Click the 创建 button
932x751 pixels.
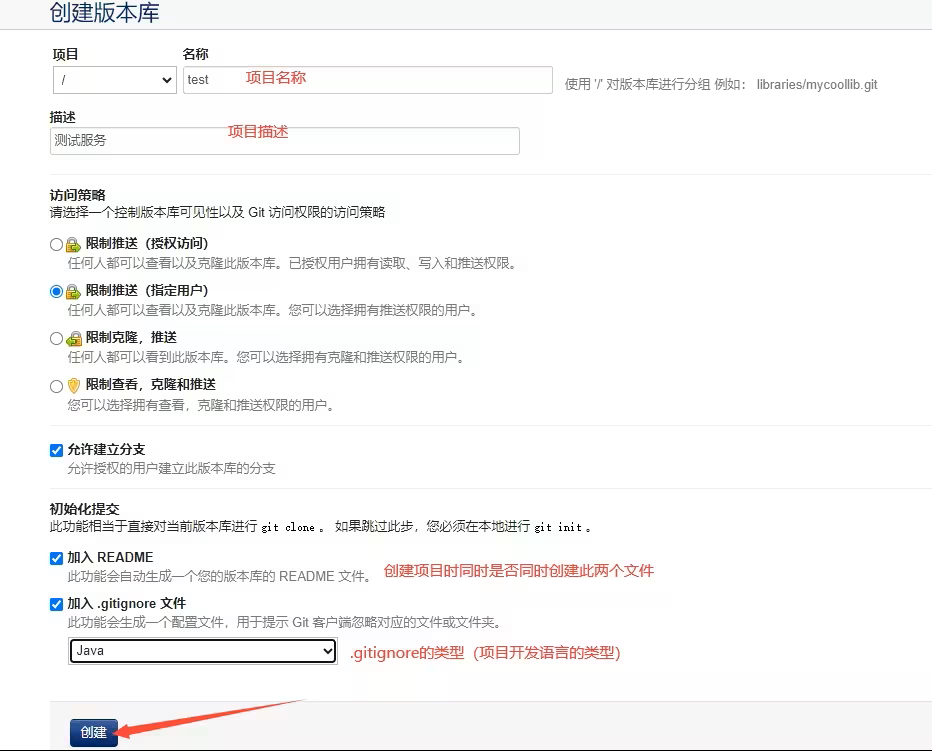click(94, 732)
